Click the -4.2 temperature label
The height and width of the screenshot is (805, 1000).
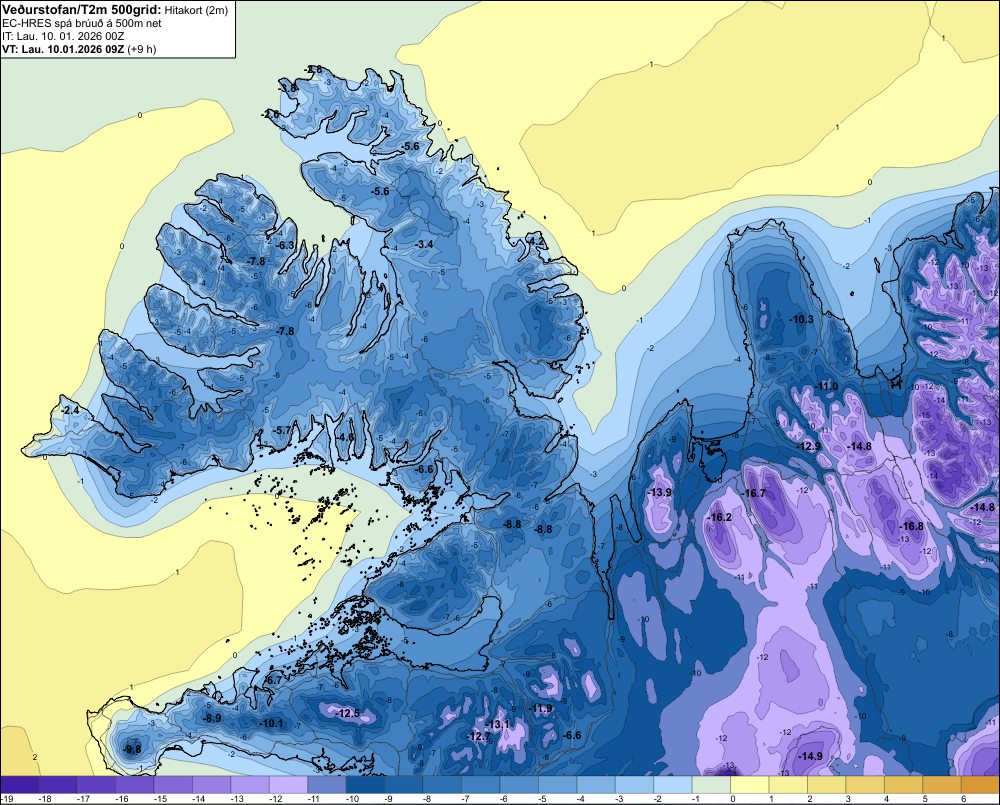pyautogui.click(x=537, y=241)
